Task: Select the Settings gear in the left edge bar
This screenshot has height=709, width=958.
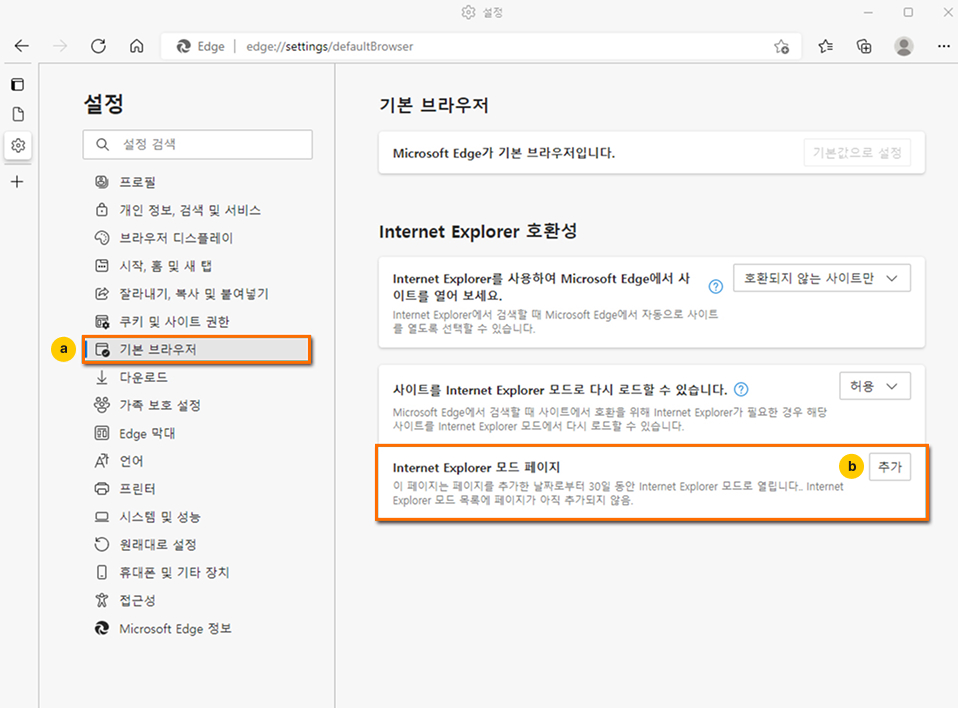Action: click(17, 145)
